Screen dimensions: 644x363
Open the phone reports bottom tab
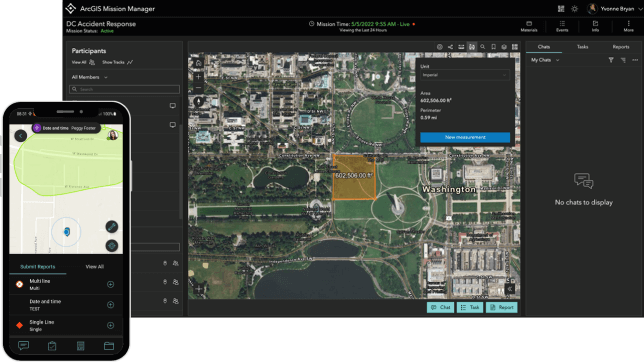tap(80, 346)
